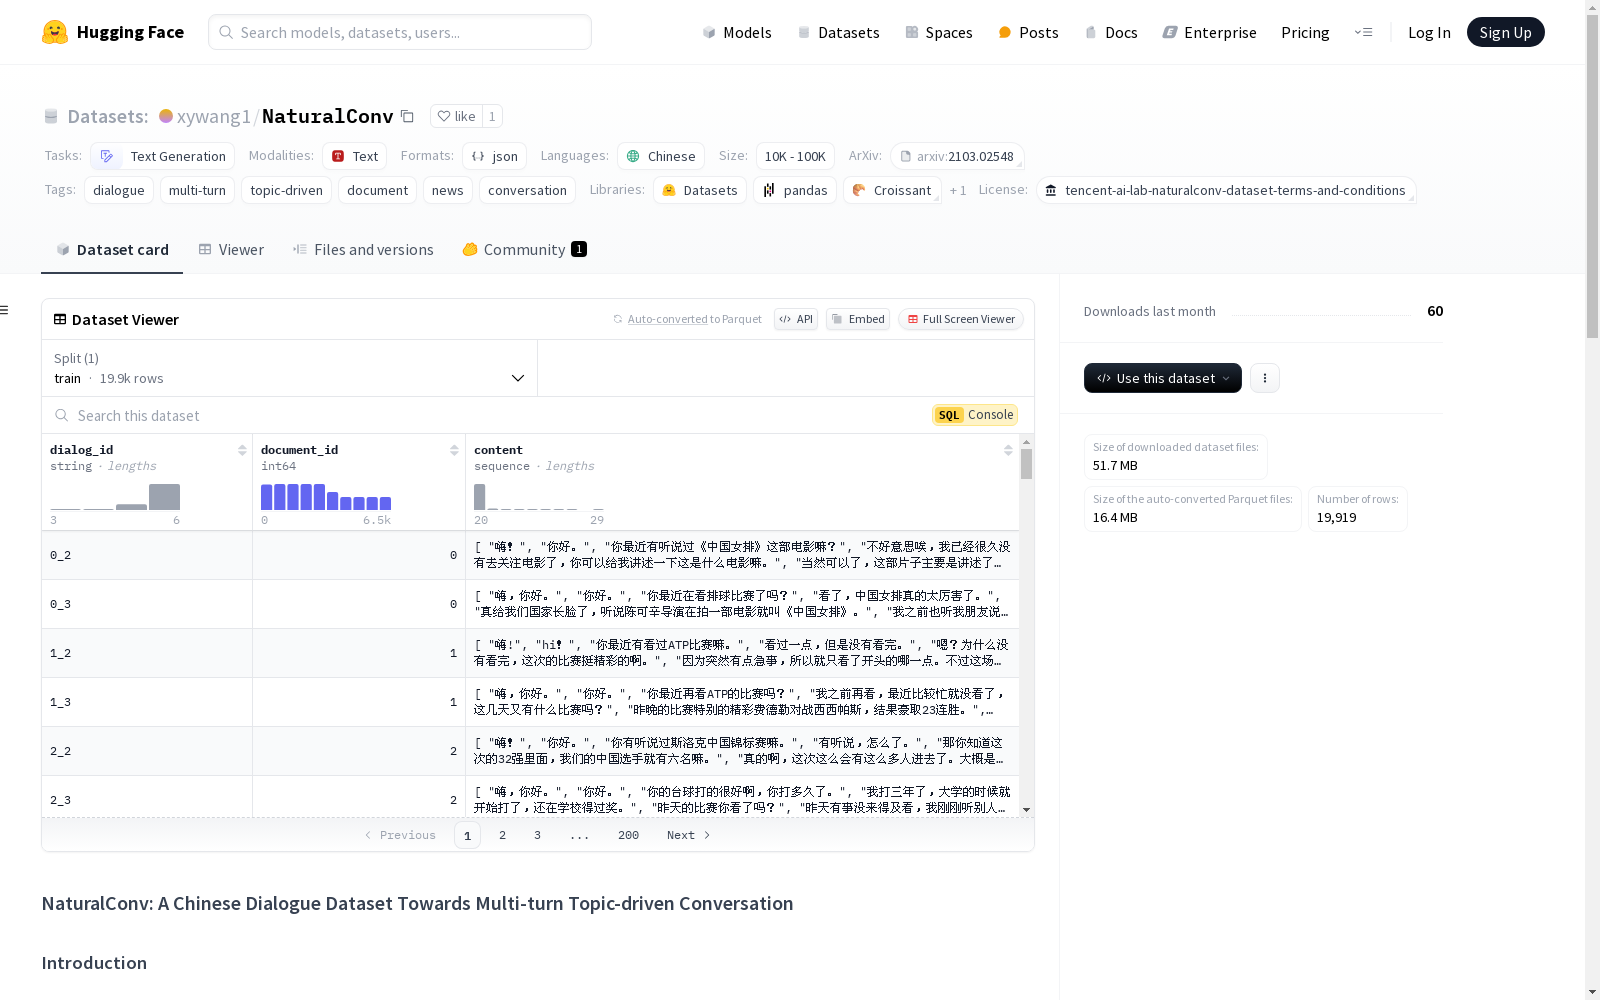Click the dialogue tag
The height and width of the screenshot is (1000, 1600).
point(119,190)
